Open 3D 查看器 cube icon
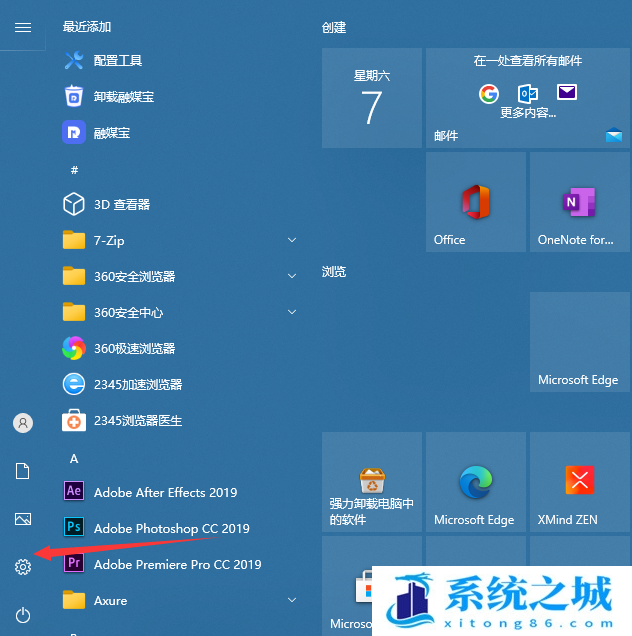Viewport: 632px width, 636px height. tap(74, 204)
